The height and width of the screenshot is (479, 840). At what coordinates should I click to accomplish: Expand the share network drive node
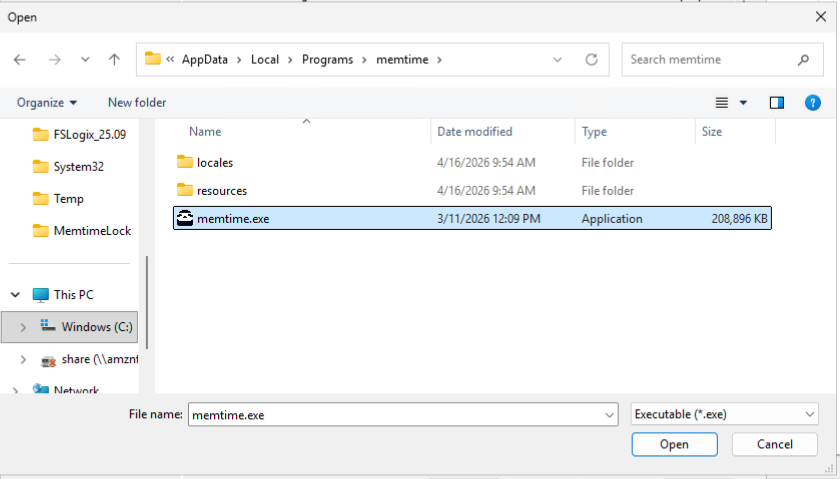point(23,359)
